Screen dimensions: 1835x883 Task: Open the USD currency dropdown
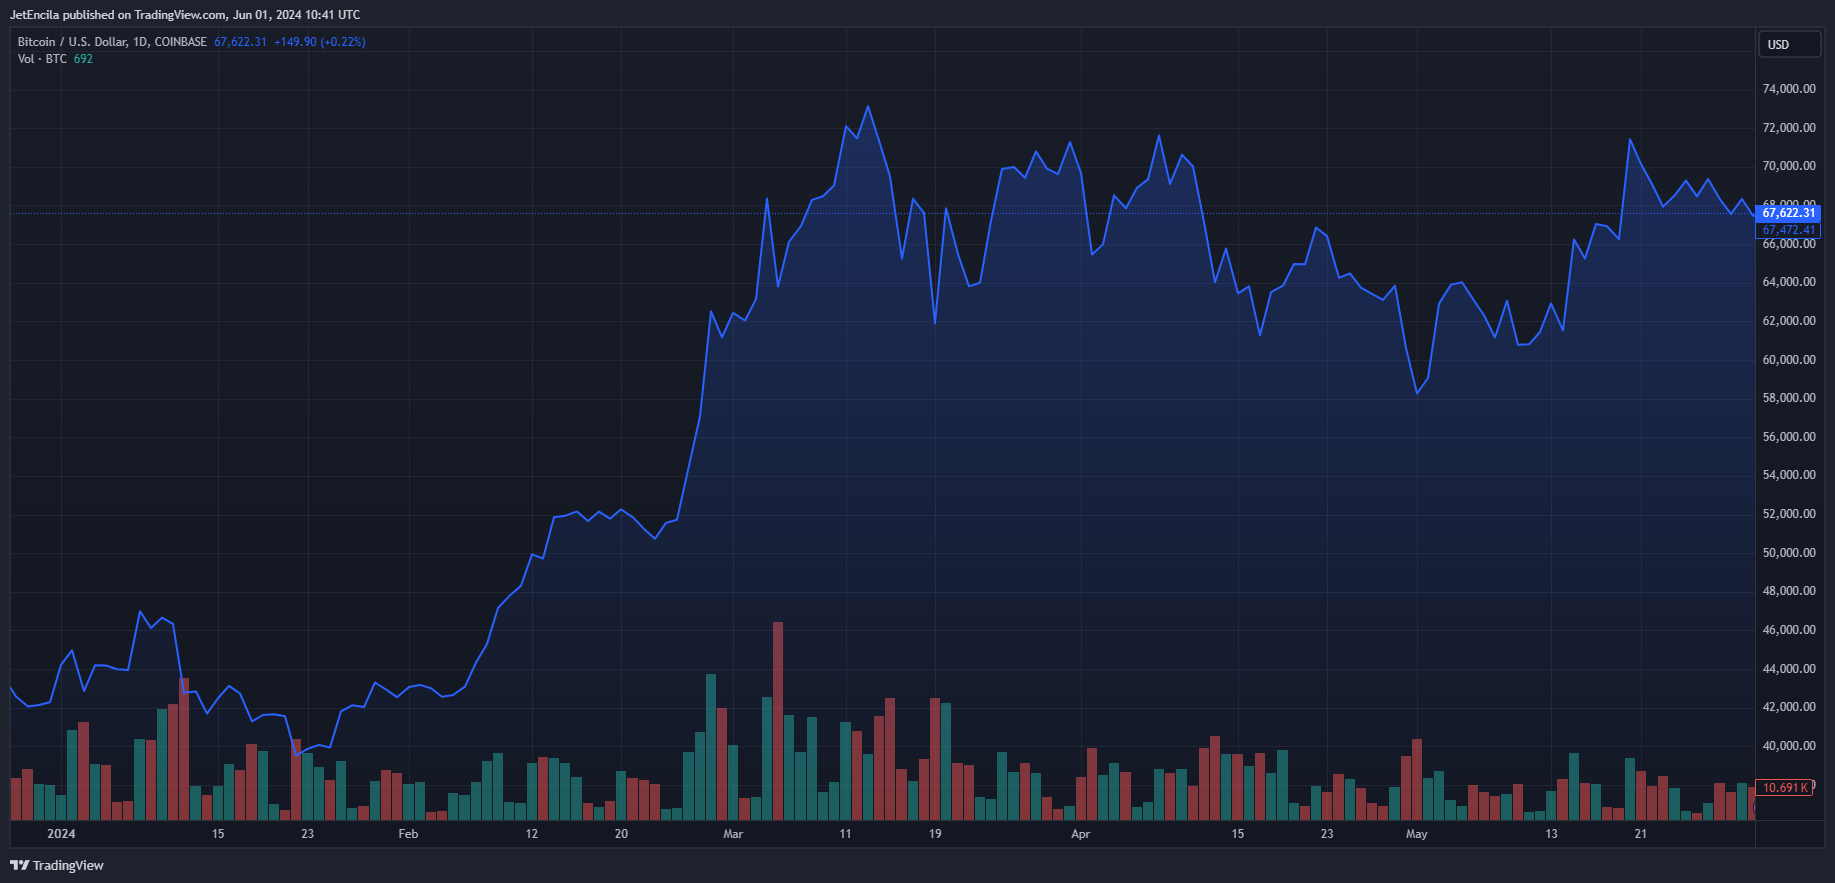(x=1789, y=45)
